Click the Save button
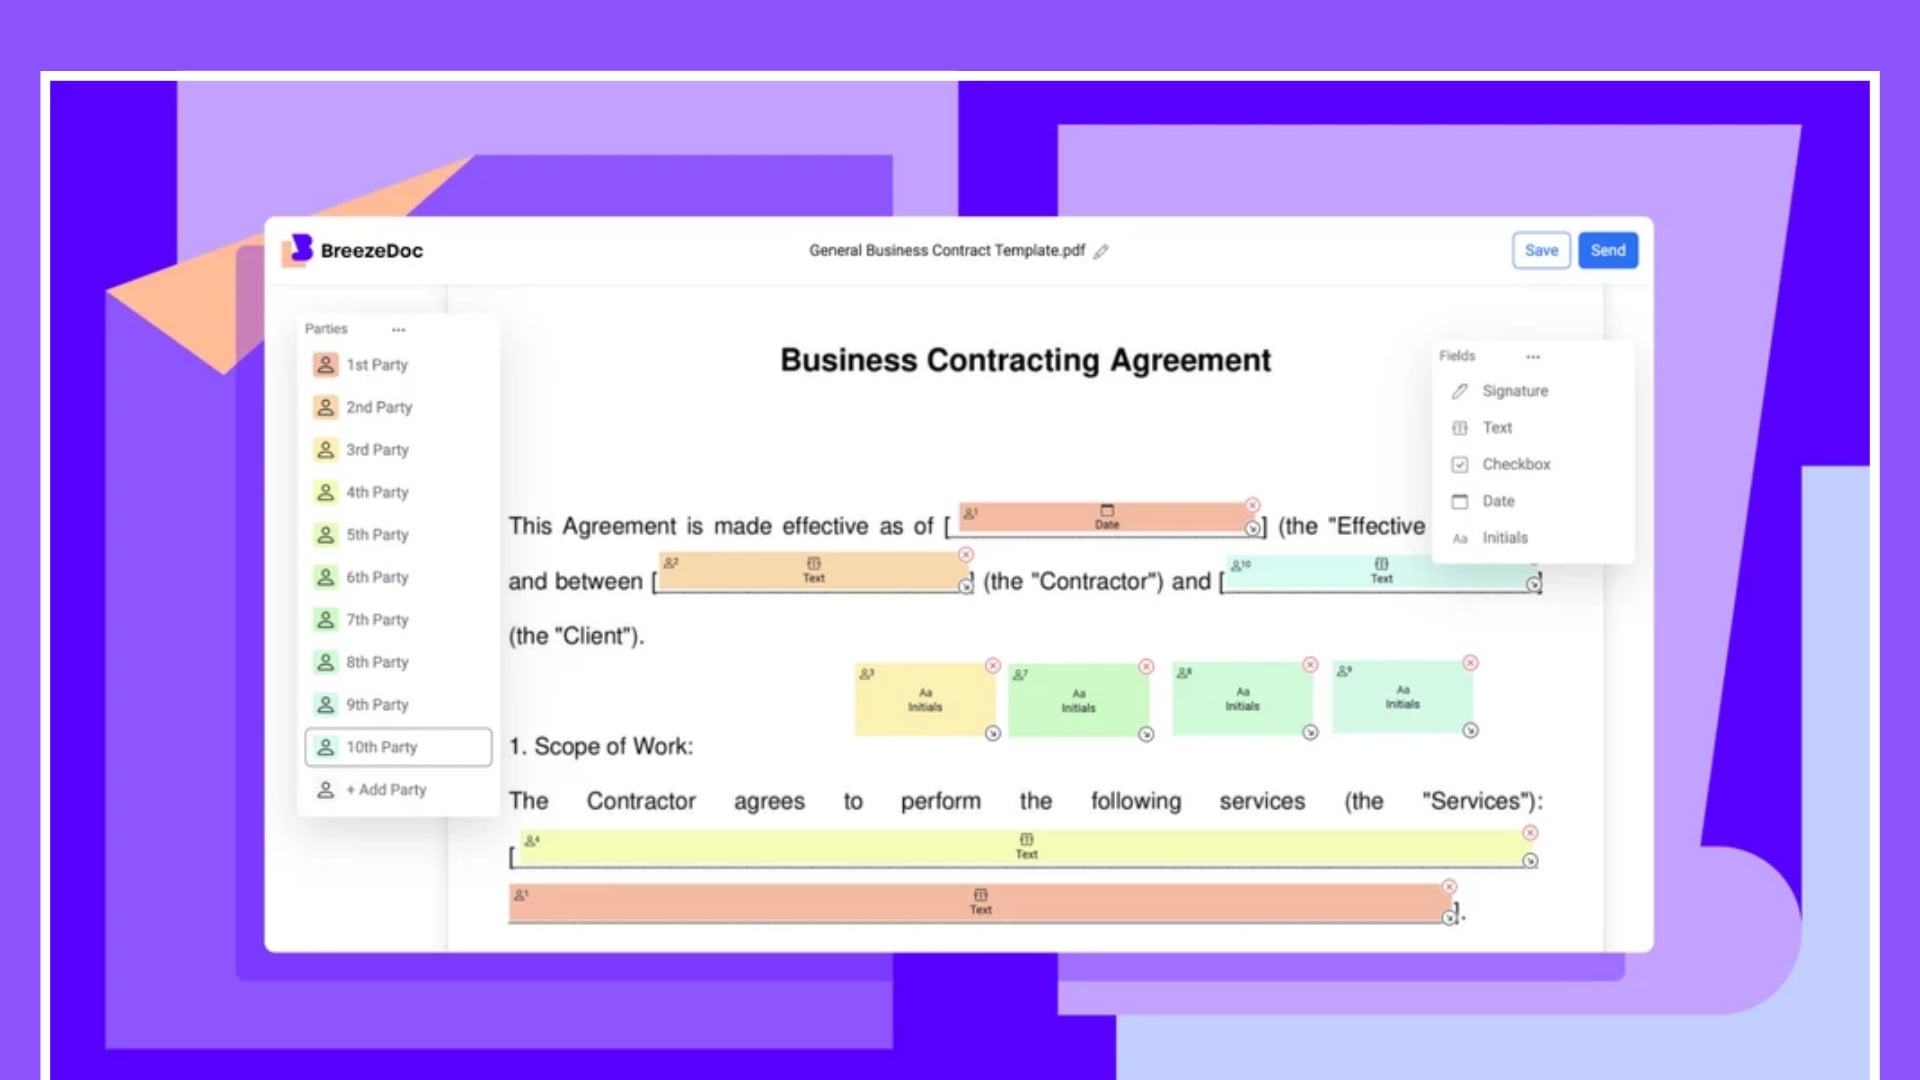The image size is (1920, 1080). (x=1540, y=249)
